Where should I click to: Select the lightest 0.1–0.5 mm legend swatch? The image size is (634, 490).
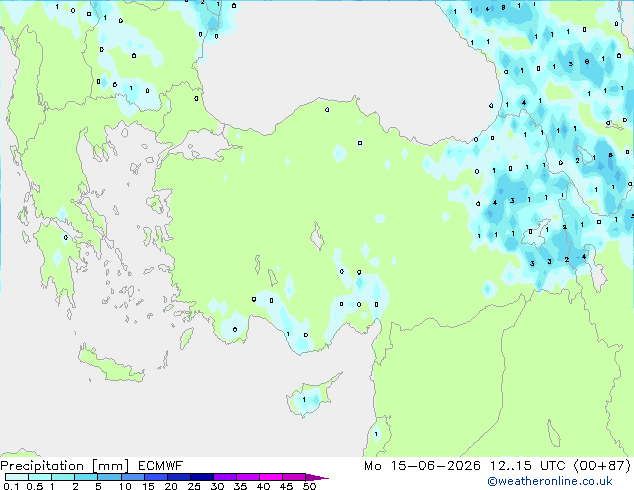(17, 477)
